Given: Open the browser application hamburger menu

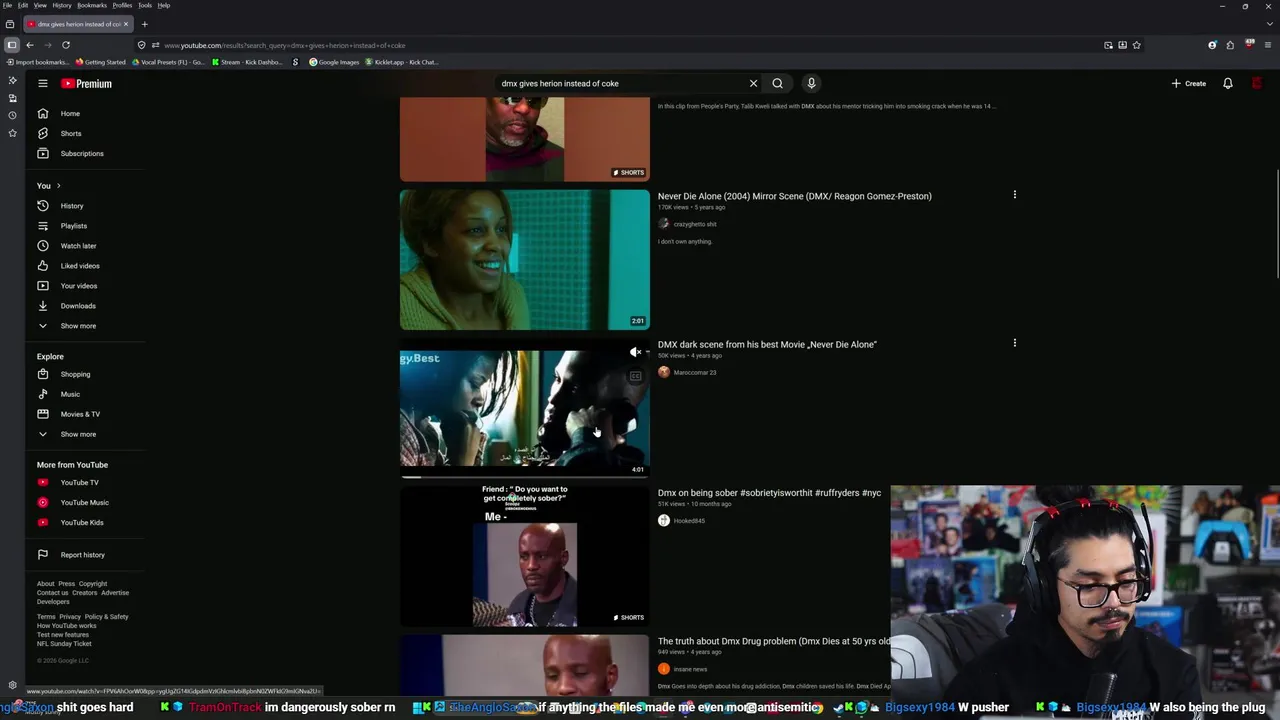Looking at the screenshot, I should pyautogui.click(x=1268, y=45).
